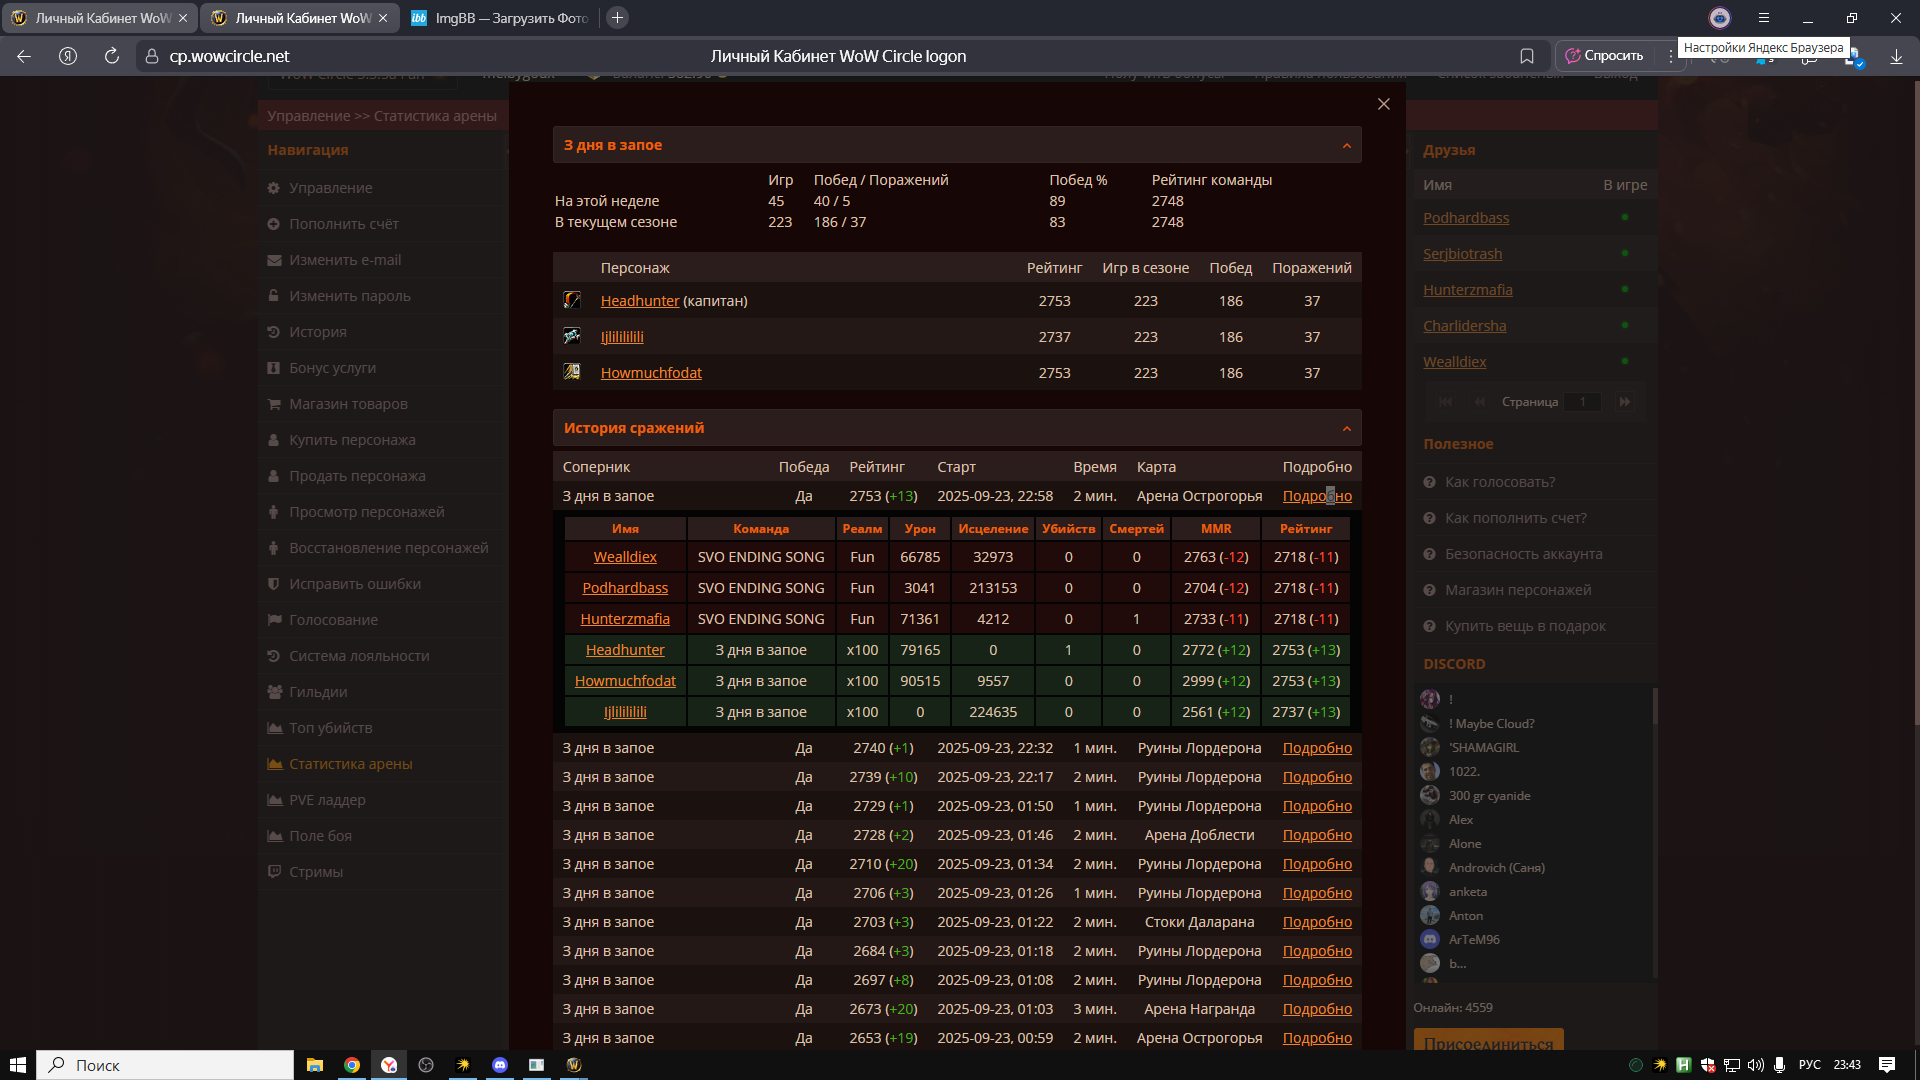1920x1080 pixels.
Task: Click the Discord member list scrollbar
Action: [x=1655, y=706]
